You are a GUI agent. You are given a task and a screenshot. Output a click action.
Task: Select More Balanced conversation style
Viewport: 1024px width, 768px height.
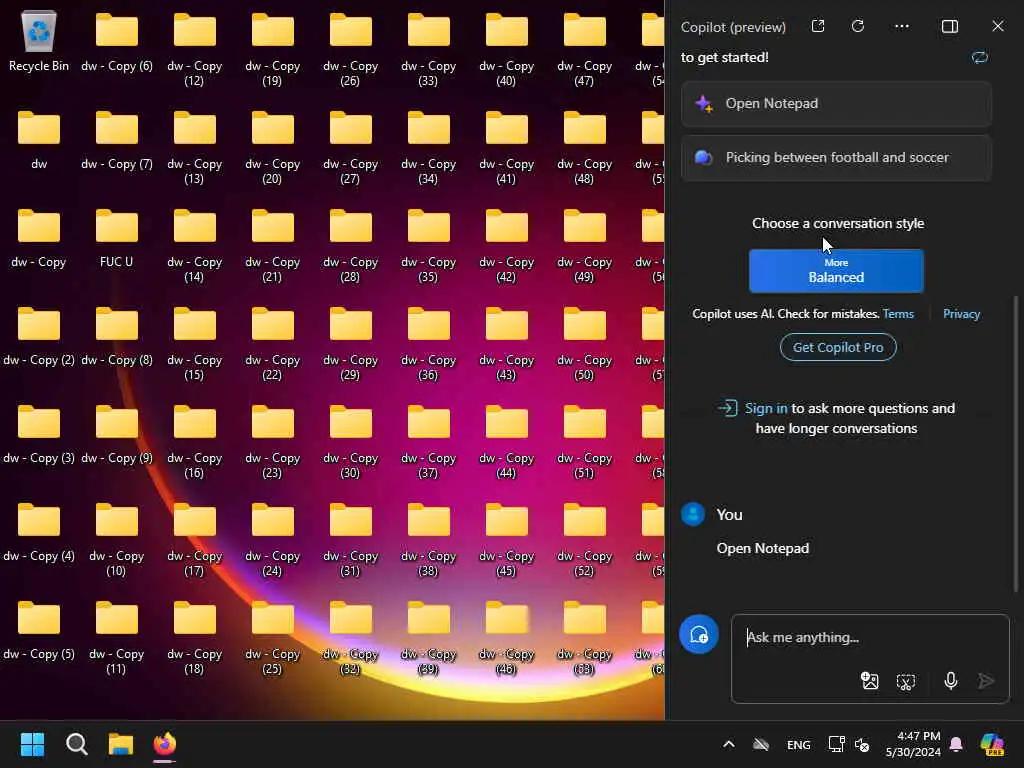(x=836, y=270)
